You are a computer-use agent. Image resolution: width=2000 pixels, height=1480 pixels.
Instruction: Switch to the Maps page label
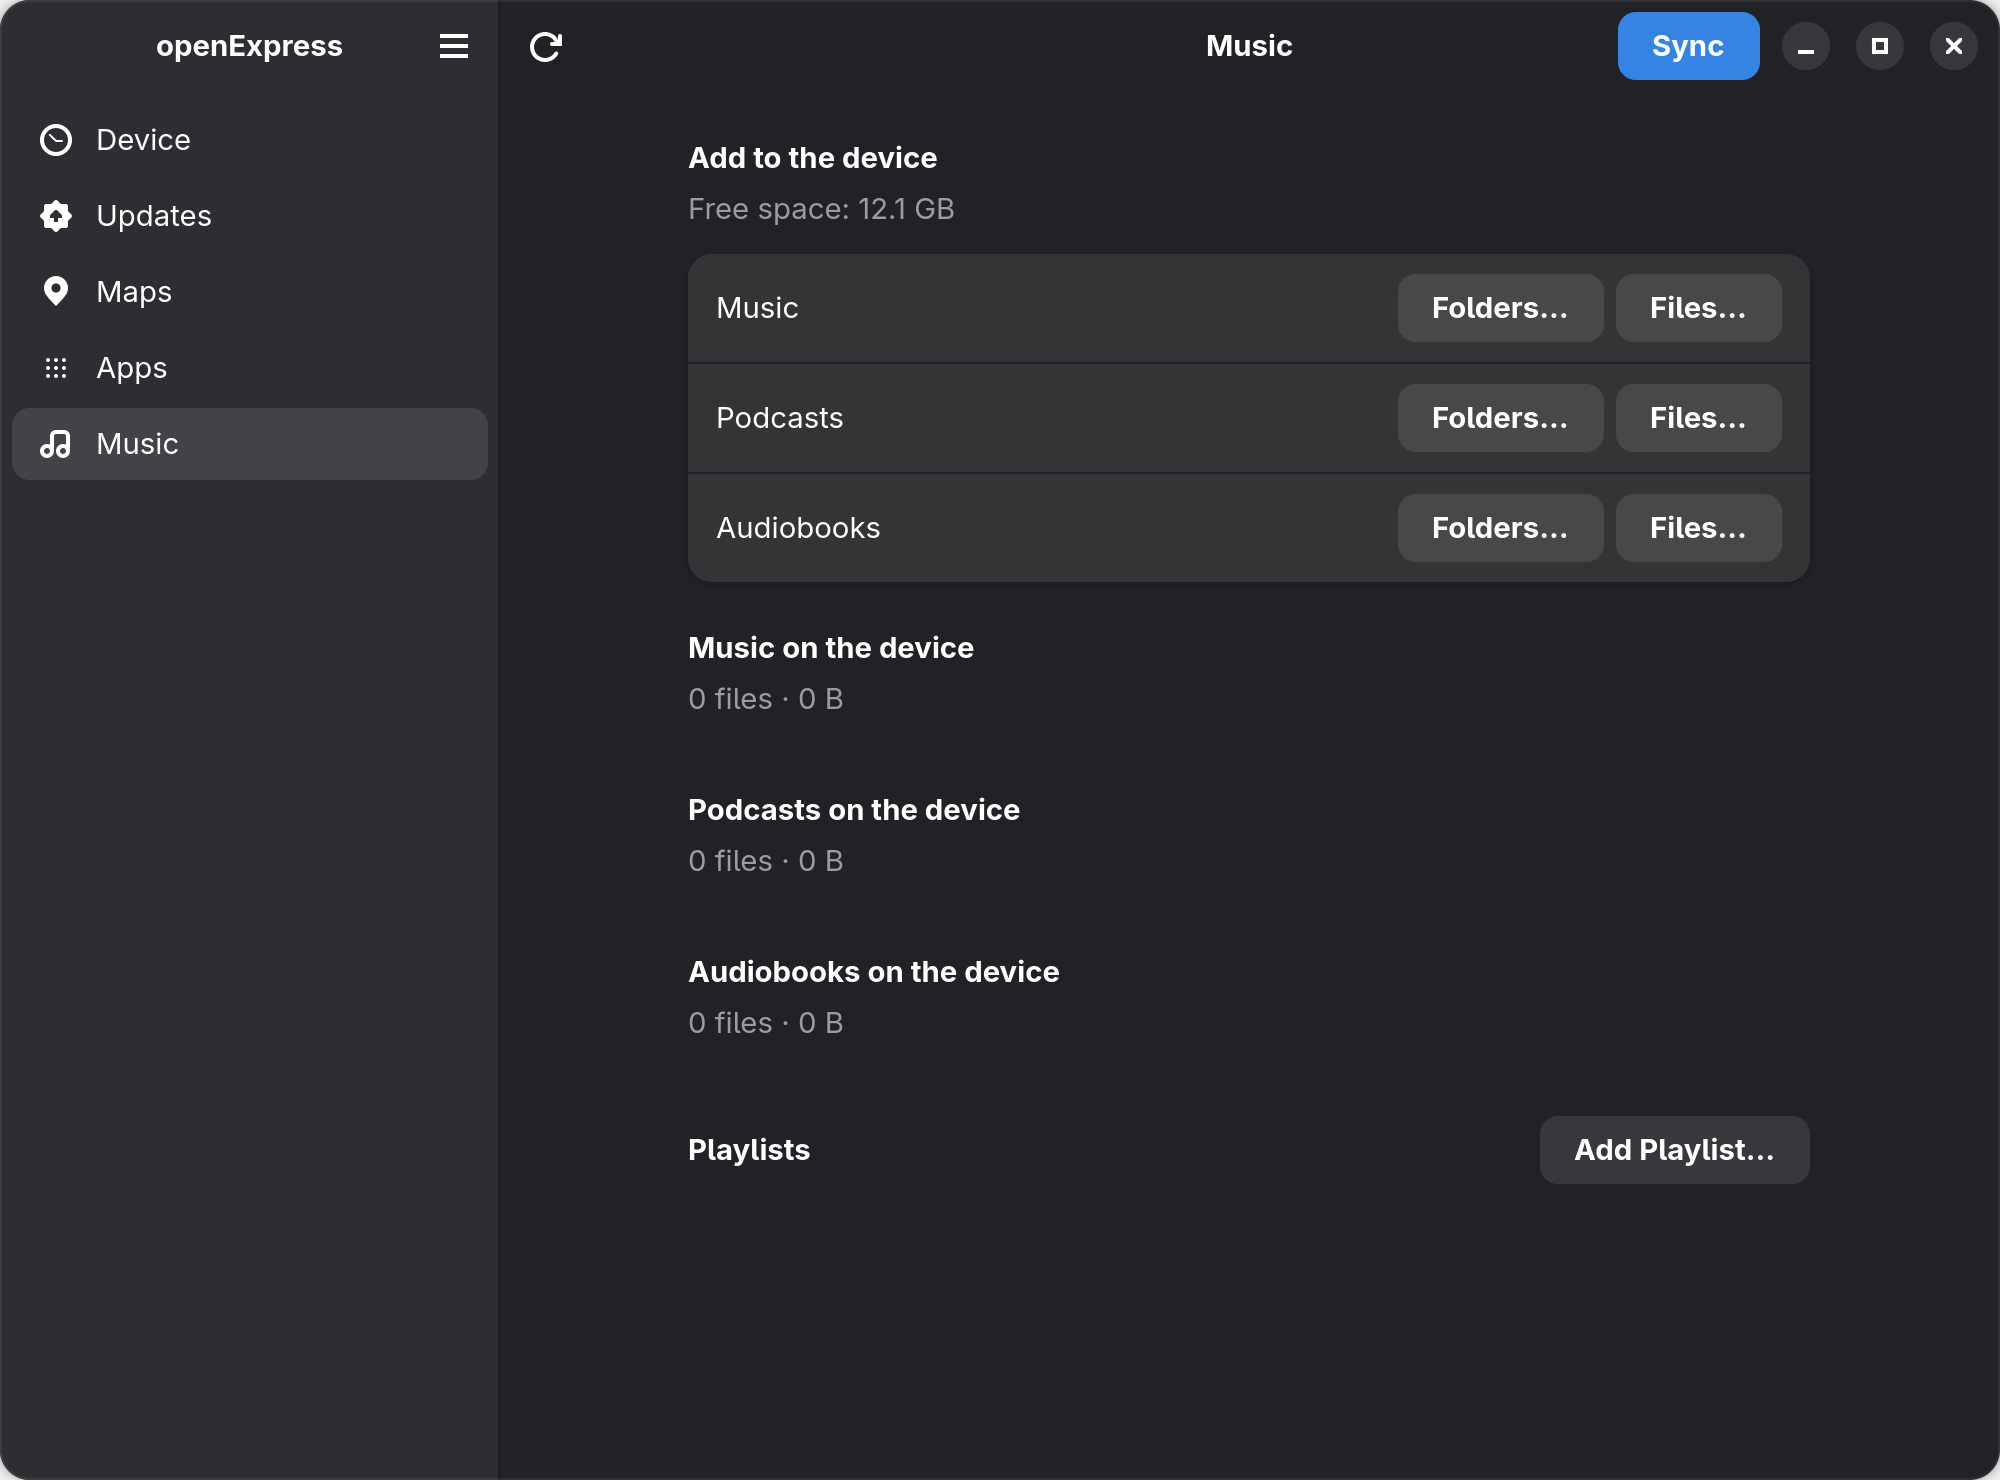pyautogui.click(x=134, y=292)
